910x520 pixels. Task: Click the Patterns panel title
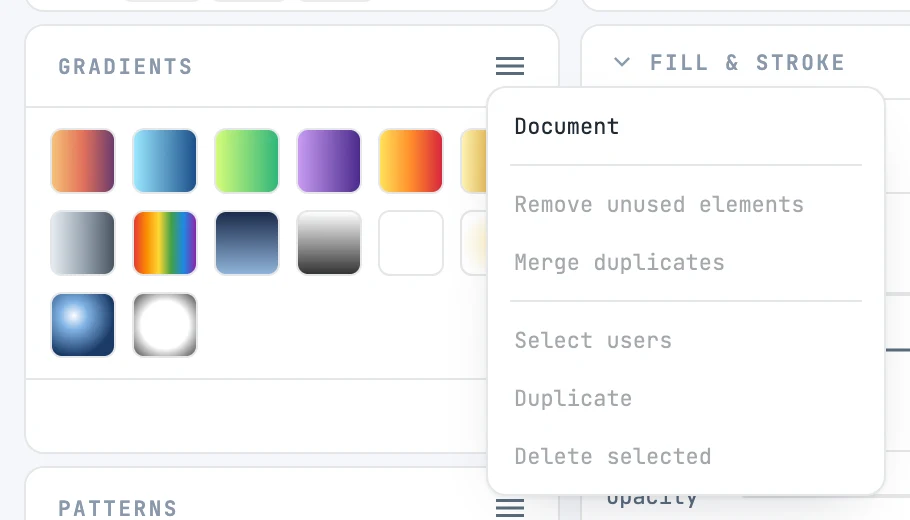point(117,508)
